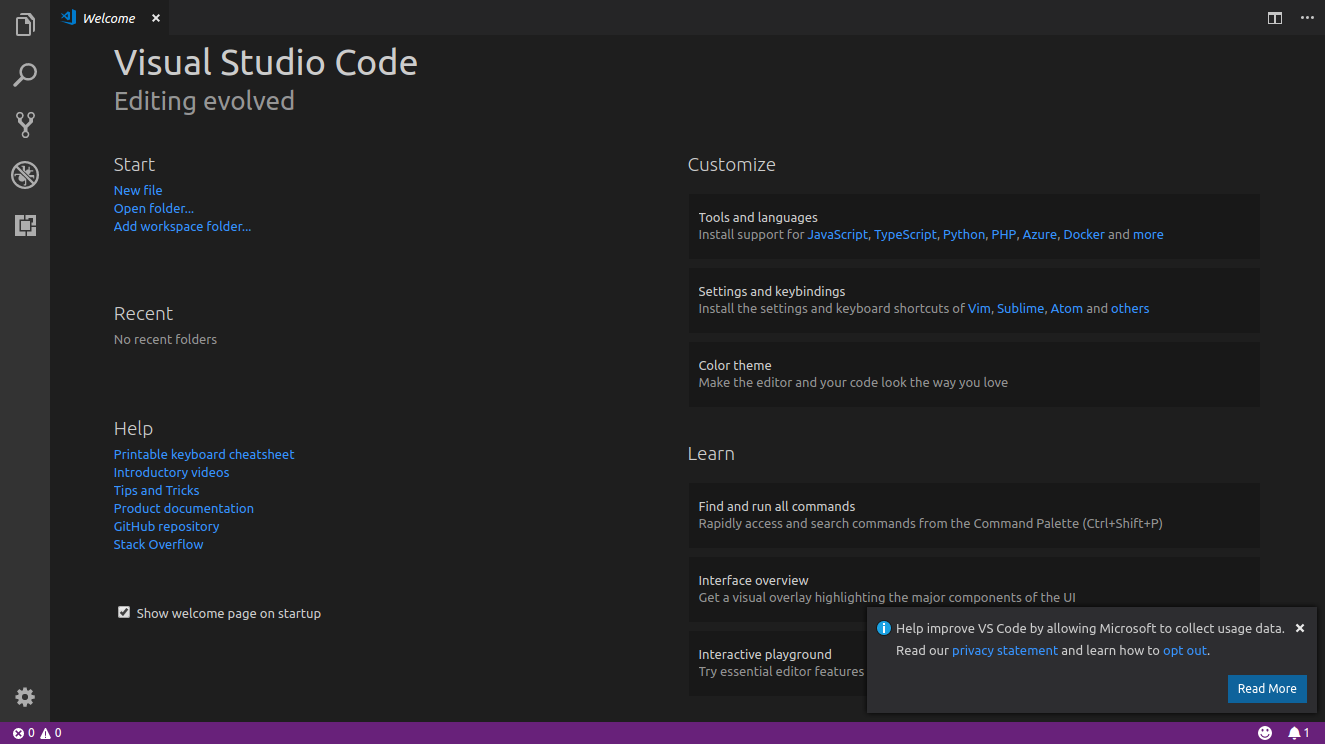Click the Split Editor icon

1274,17
